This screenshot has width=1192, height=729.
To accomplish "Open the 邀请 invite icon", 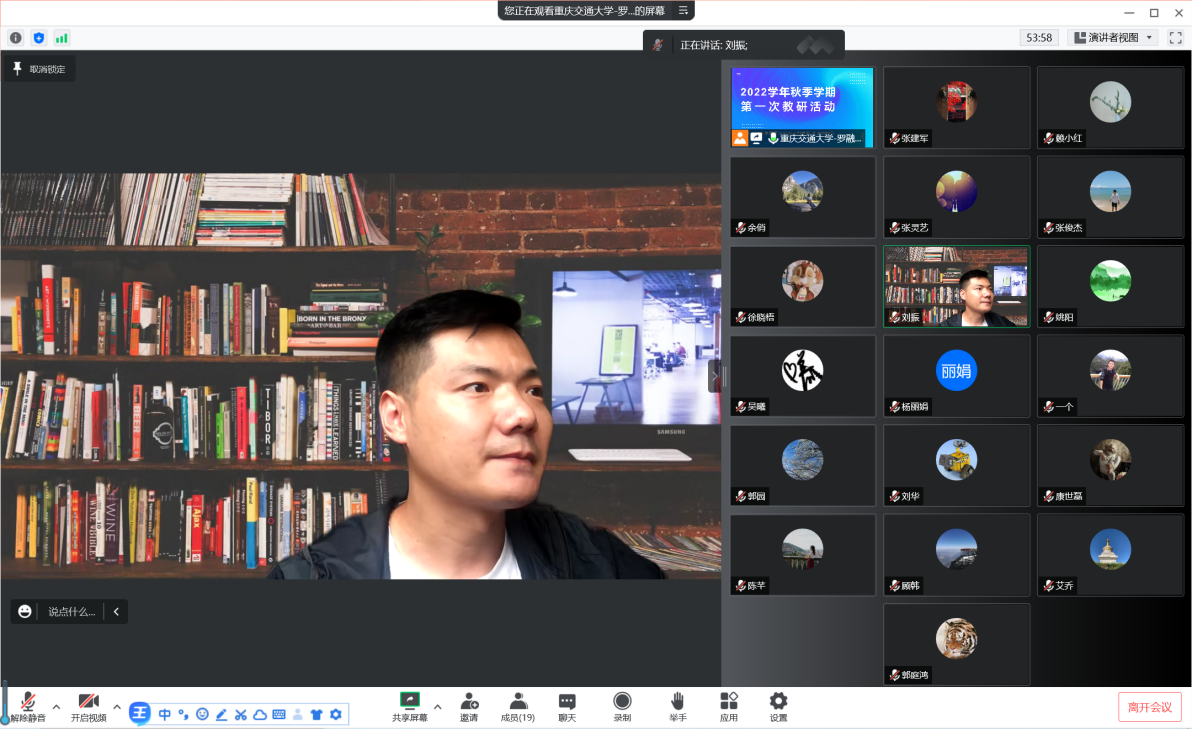I will 468,701.
